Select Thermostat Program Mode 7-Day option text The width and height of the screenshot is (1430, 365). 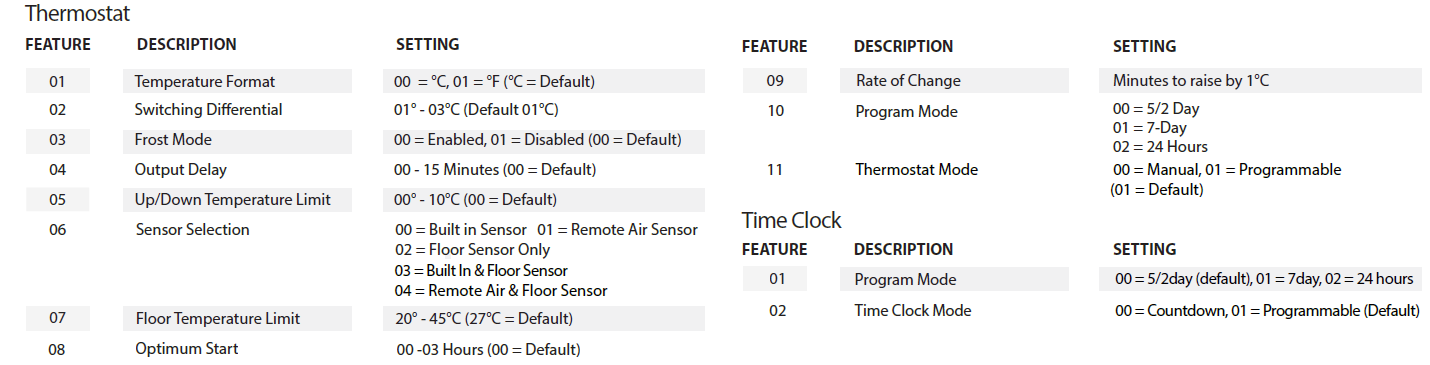tap(1150, 129)
